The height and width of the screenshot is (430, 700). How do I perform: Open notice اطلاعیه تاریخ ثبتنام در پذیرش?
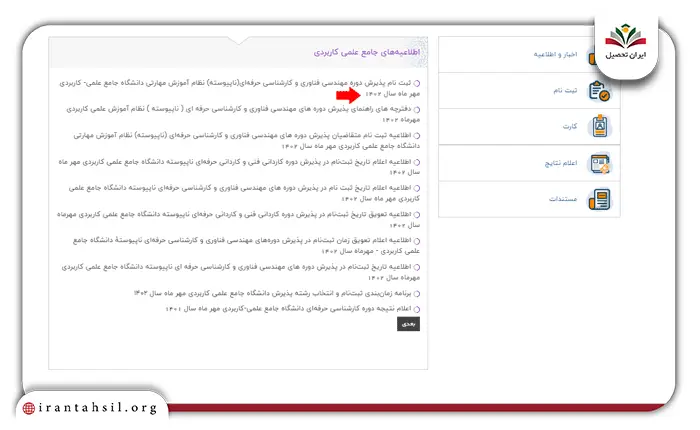241,272
